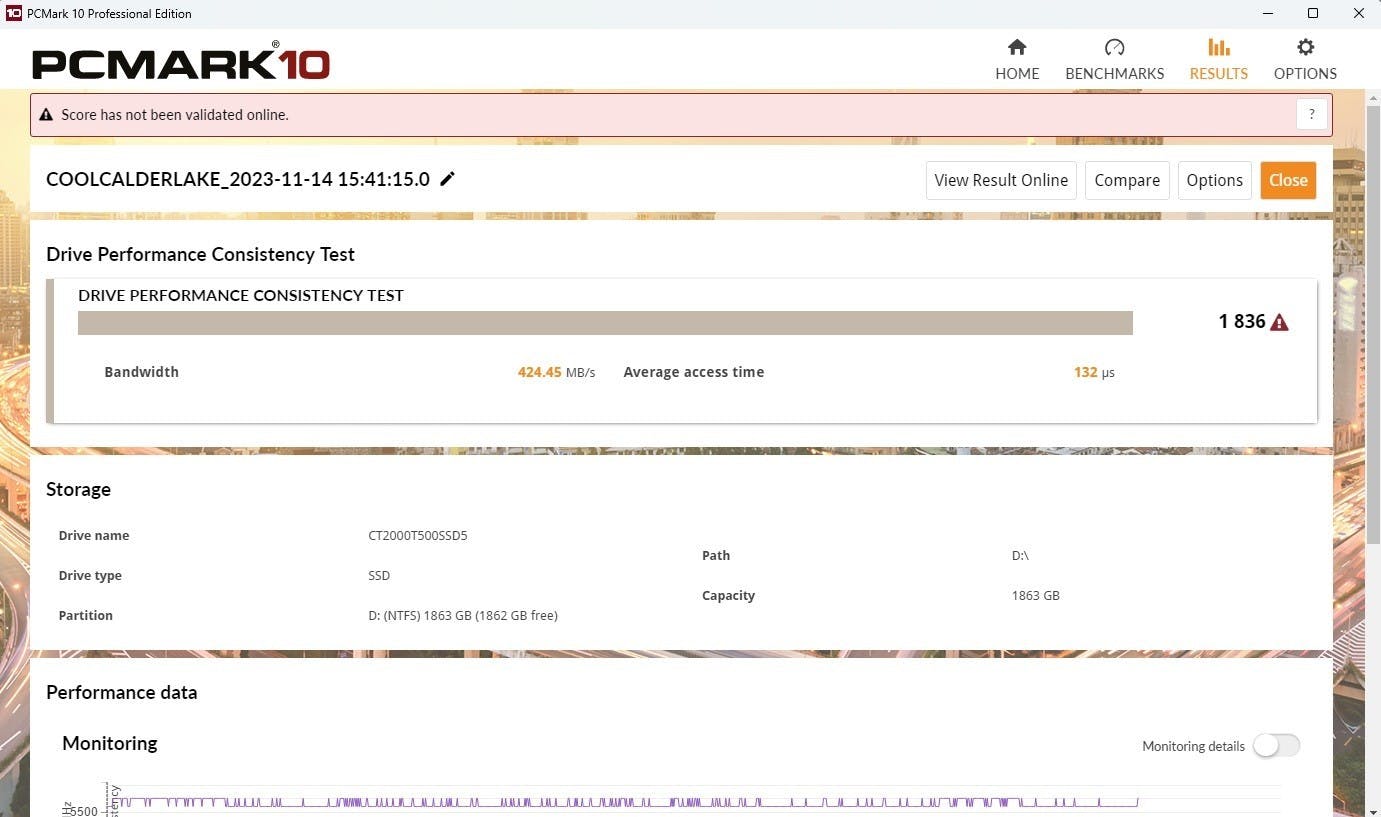The height and width of the screenshot is (817, 1381).
Task: Click the question mark help button
Action: (1312, 114)
